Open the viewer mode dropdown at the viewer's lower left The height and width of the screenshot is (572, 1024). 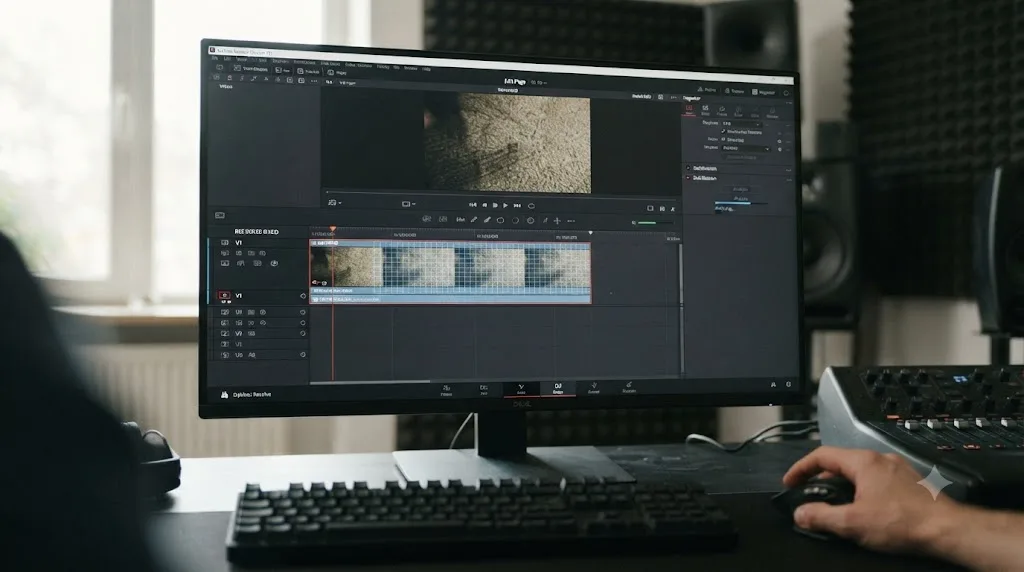(x=334, y=203)
